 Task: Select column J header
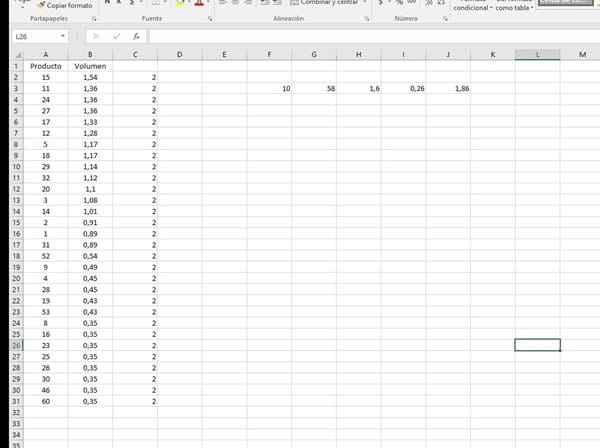pos(448,55)
